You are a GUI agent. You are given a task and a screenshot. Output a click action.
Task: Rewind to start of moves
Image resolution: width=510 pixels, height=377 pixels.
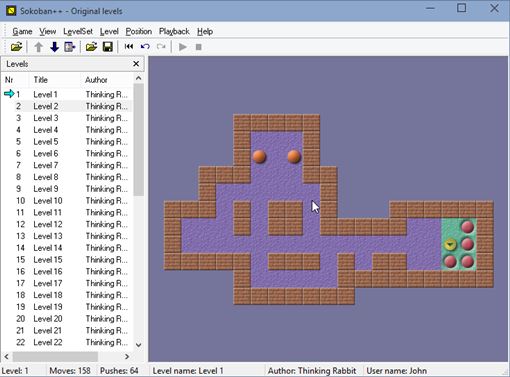click(x=129, y=47)
